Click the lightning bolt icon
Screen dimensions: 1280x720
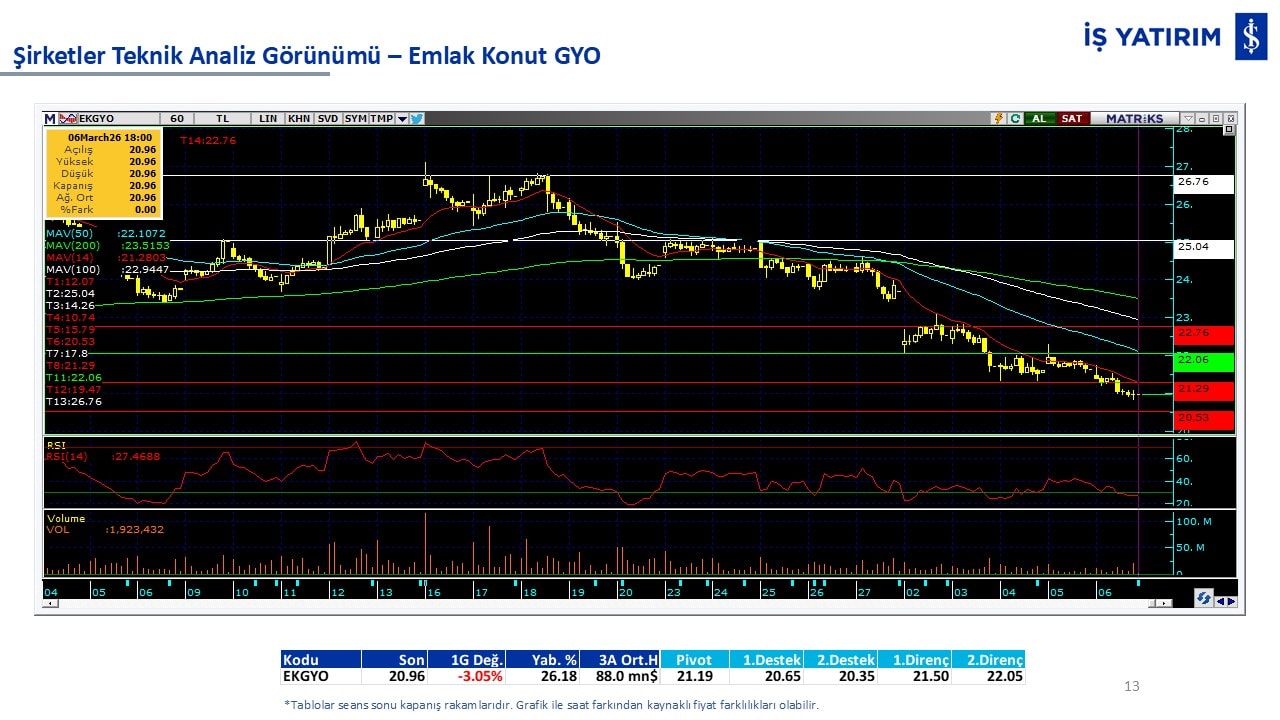coord(998,118)
